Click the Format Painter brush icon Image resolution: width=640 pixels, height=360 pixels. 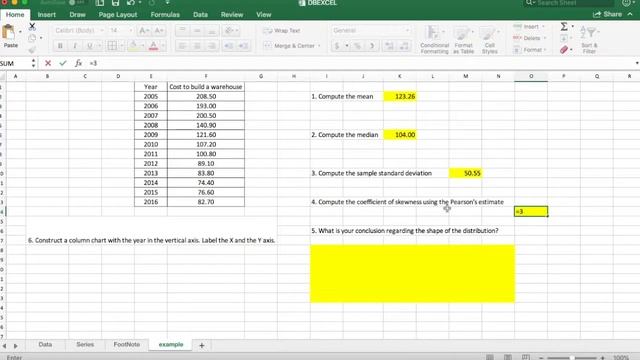[x=32, y=49]
